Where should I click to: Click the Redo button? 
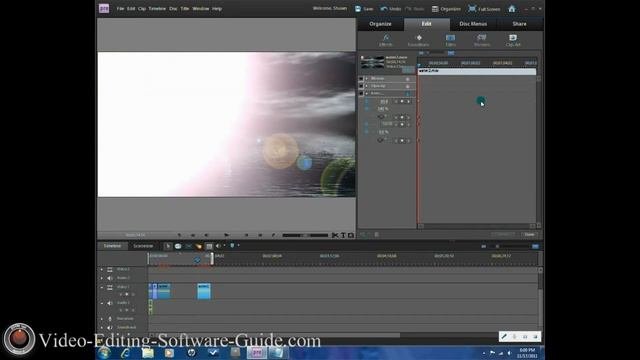tap(415, 9)
